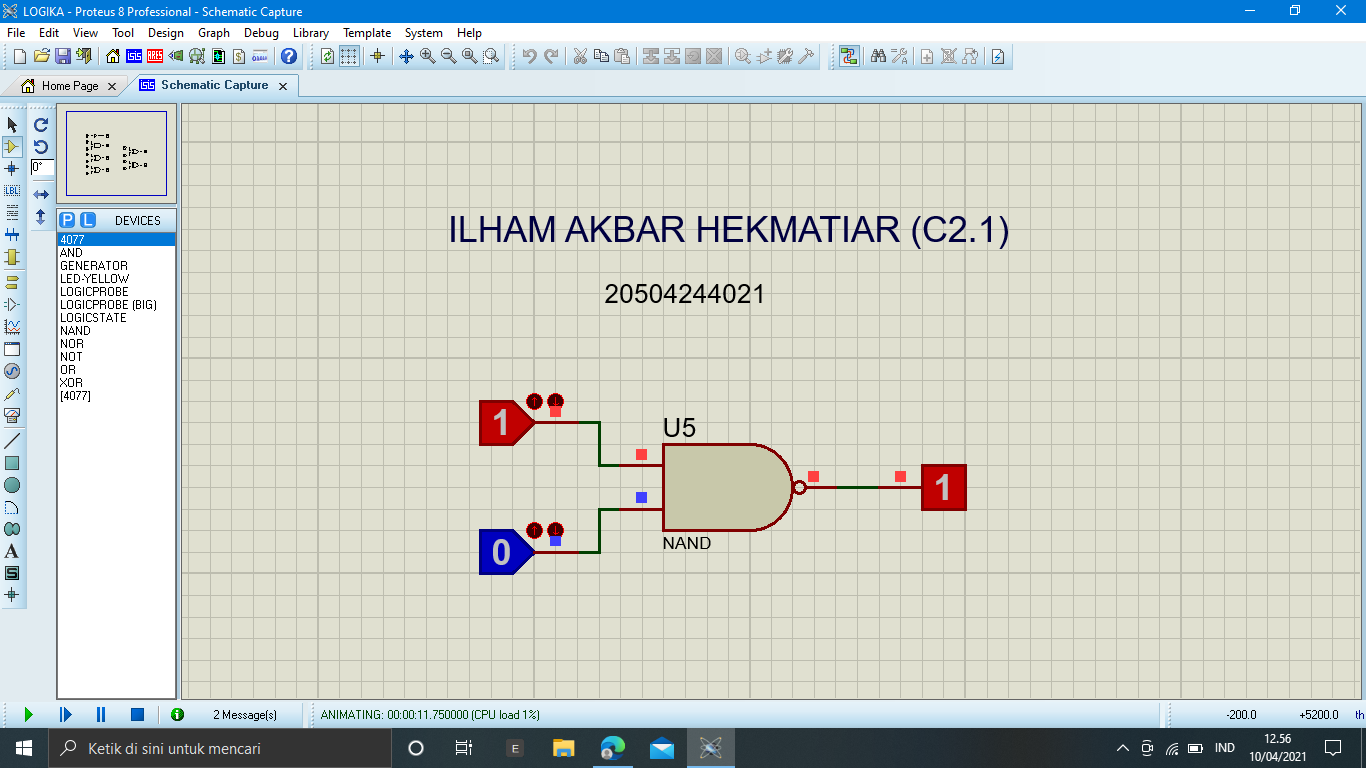The image size is (1366, 768).
Task: Click the L library manager button
Action: click(88, 220)
